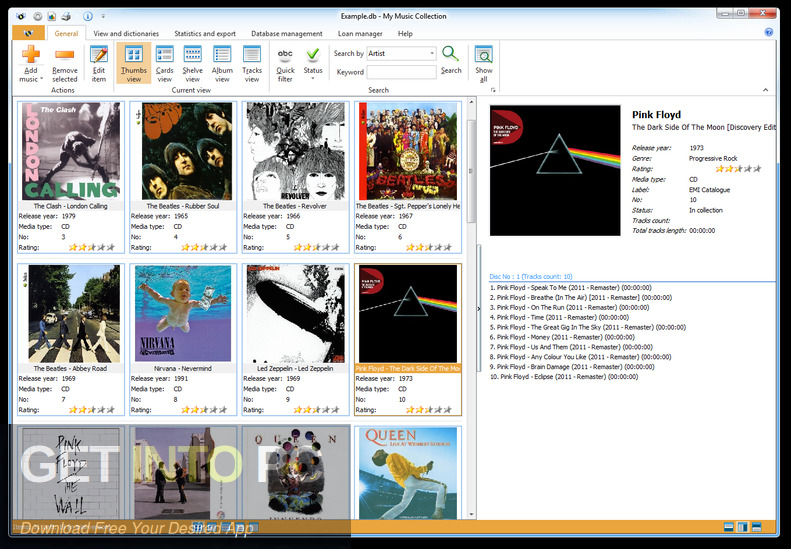This screenshot has width=791, height=549.
Task: Select track 'Pink Floyd - Time'
Action: pos(559,317)
